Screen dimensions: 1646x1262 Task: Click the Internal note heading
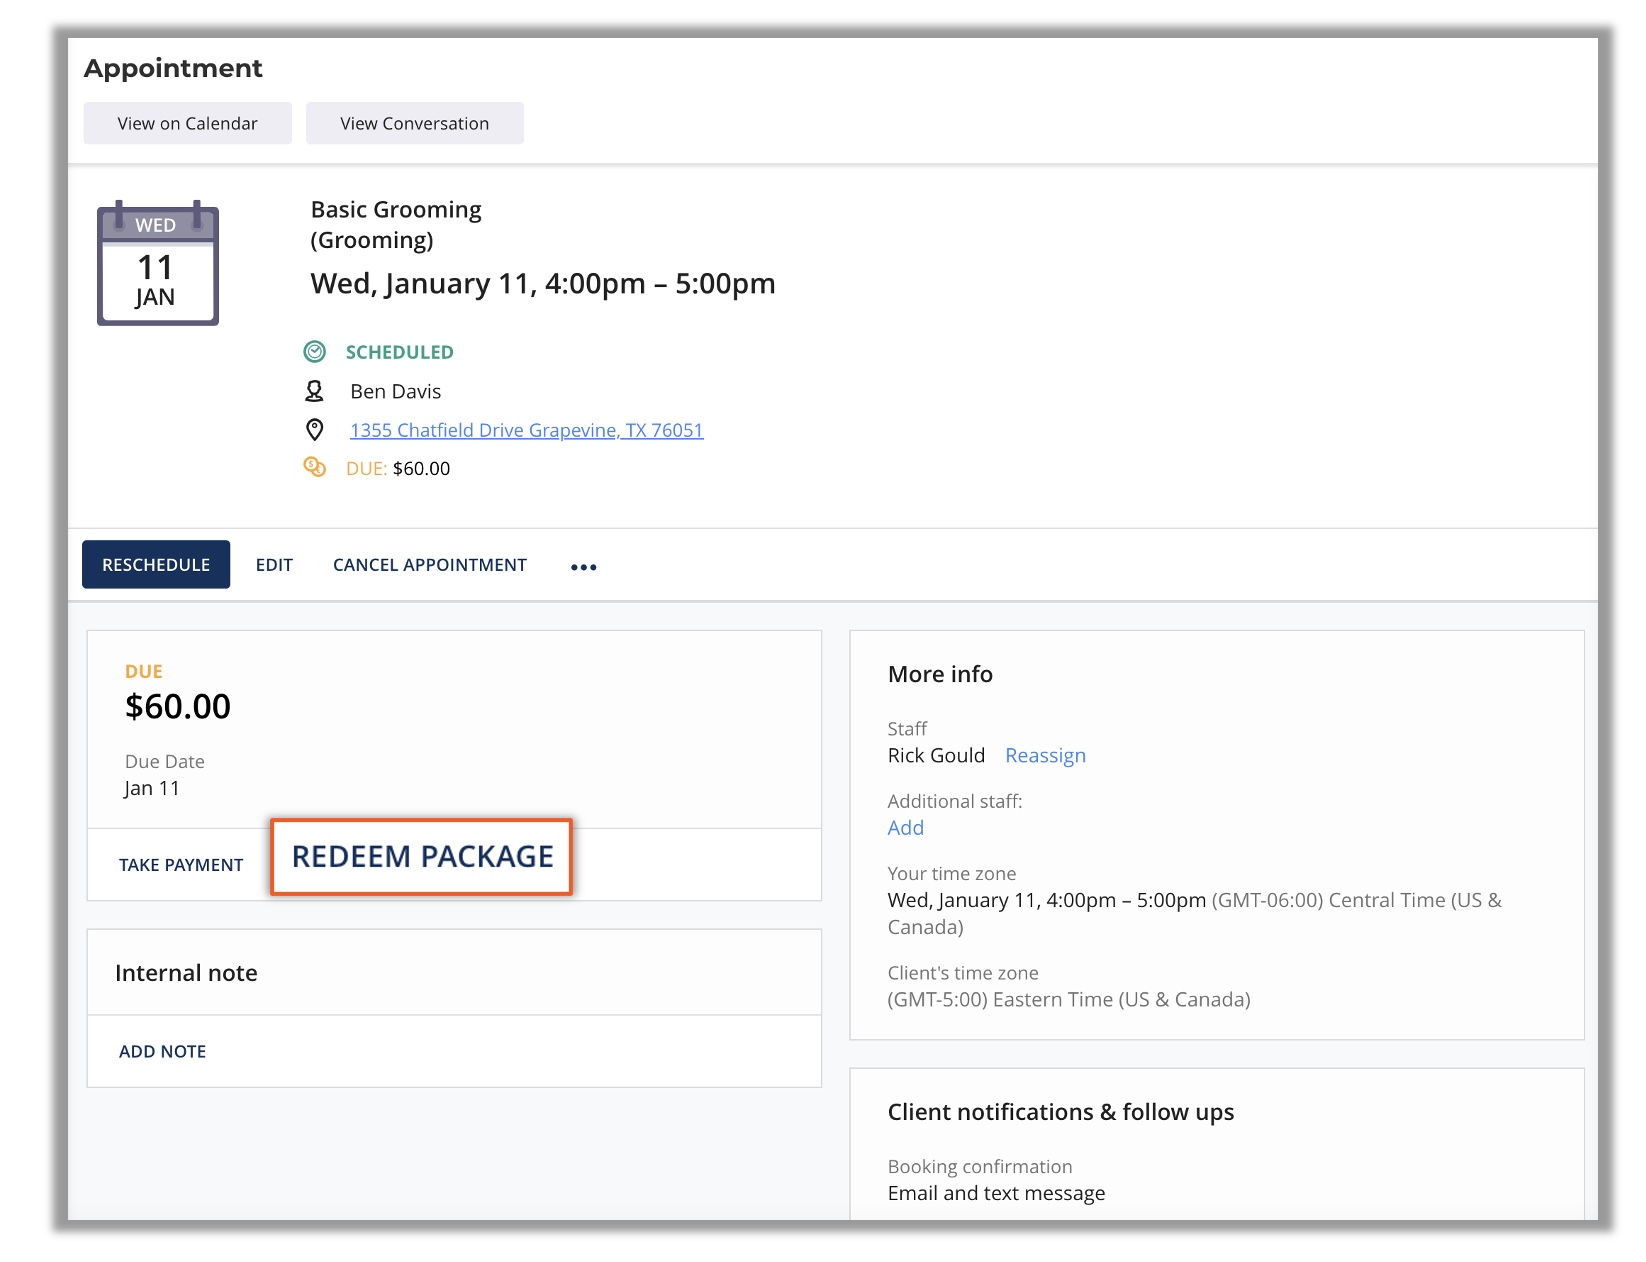tap(186, 974)
